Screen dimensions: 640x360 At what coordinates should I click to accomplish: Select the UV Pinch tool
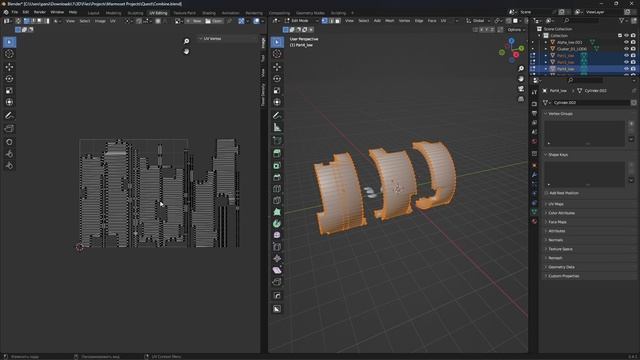(9, 166)
